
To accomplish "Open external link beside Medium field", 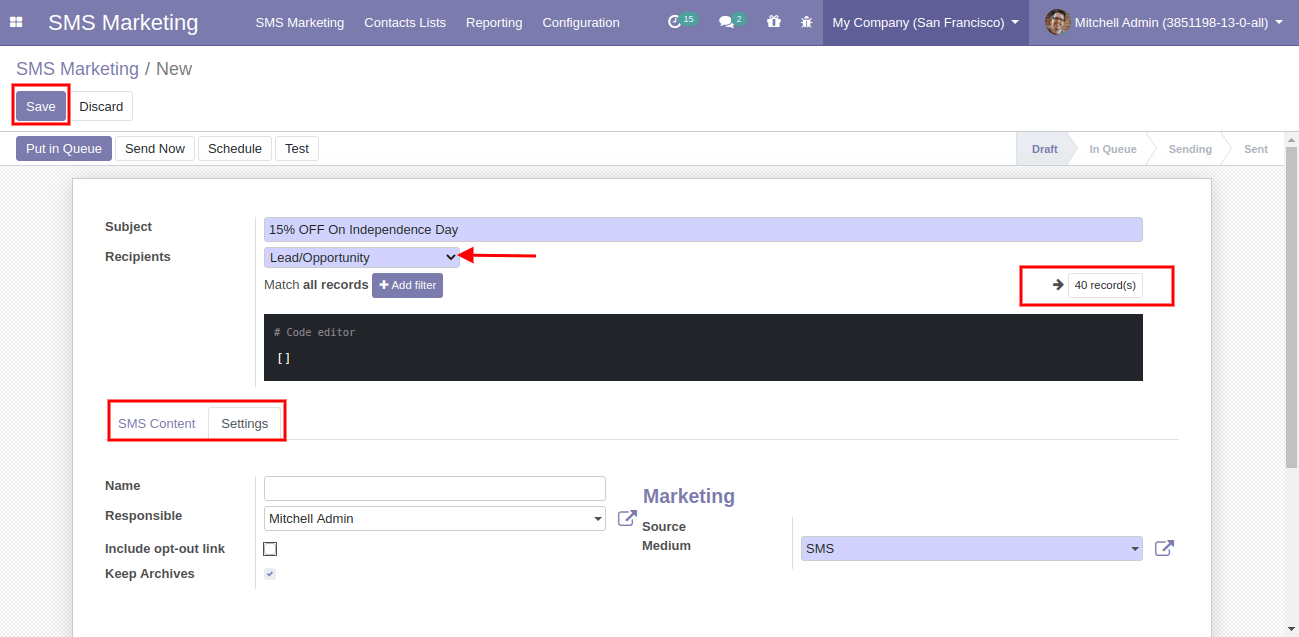I will (x=1164, y=548).
